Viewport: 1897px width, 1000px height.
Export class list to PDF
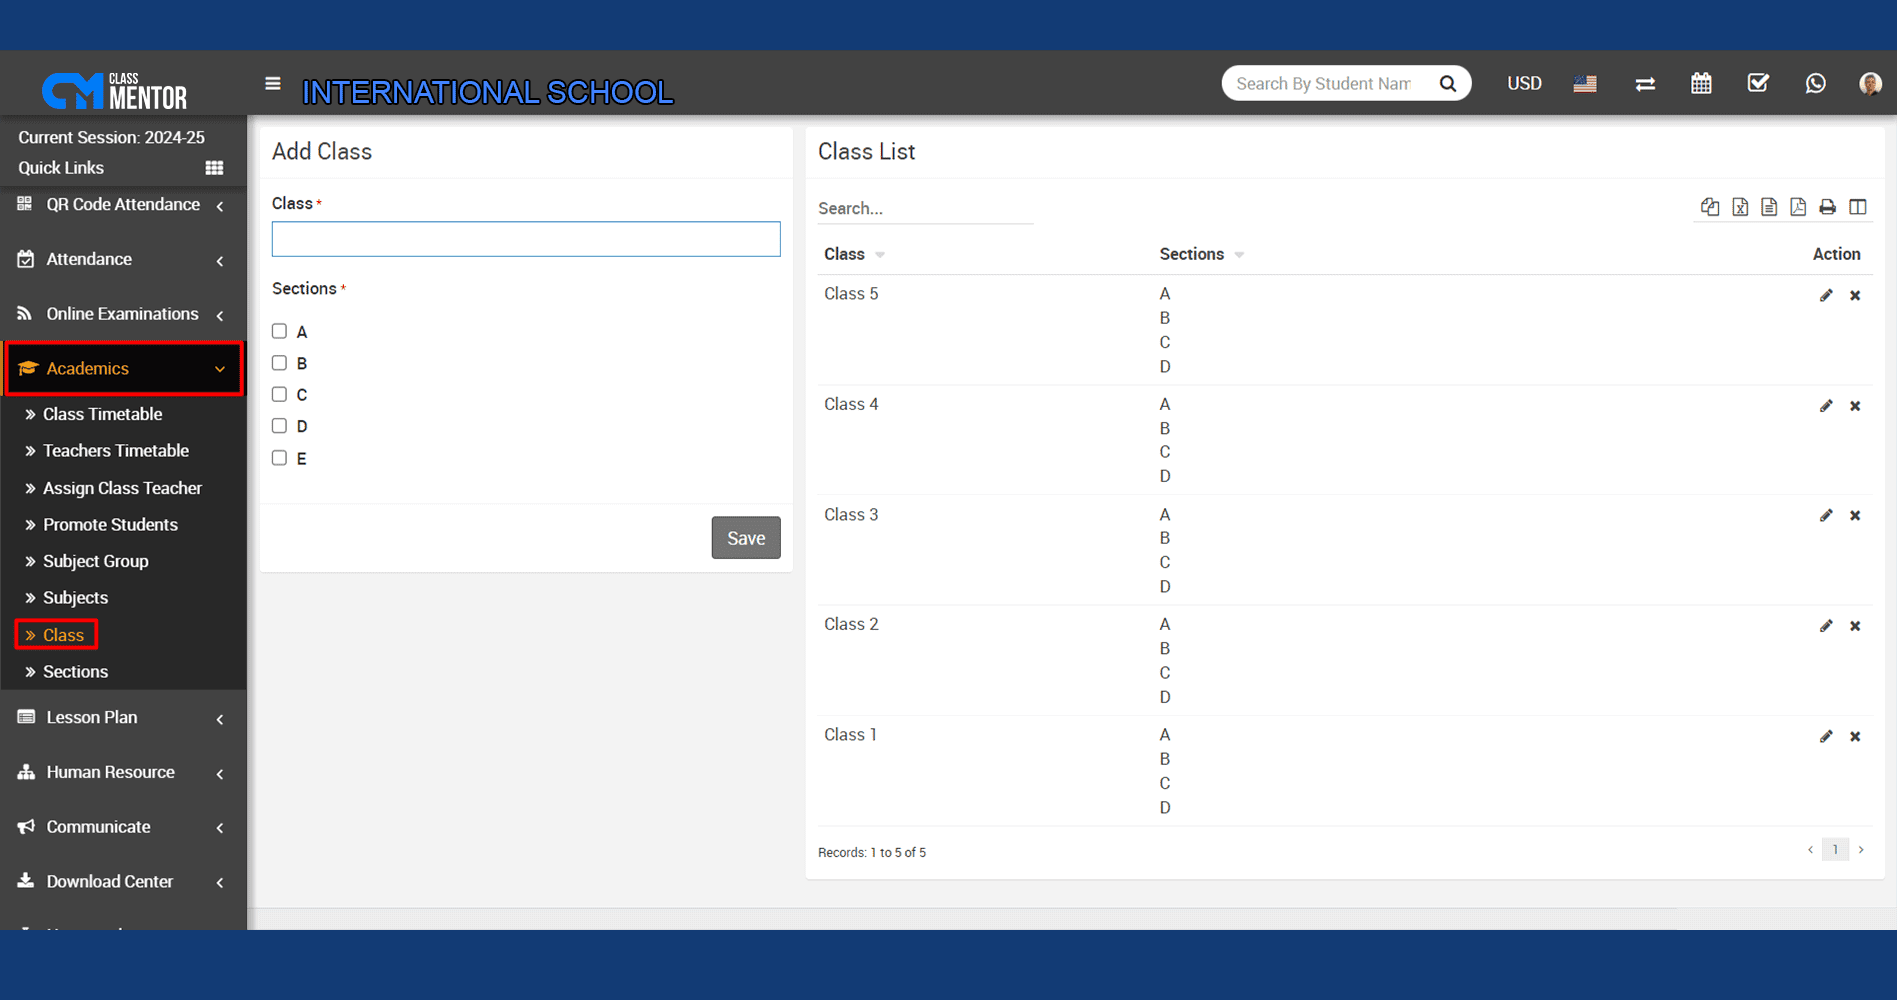[x=1798, y=207]
